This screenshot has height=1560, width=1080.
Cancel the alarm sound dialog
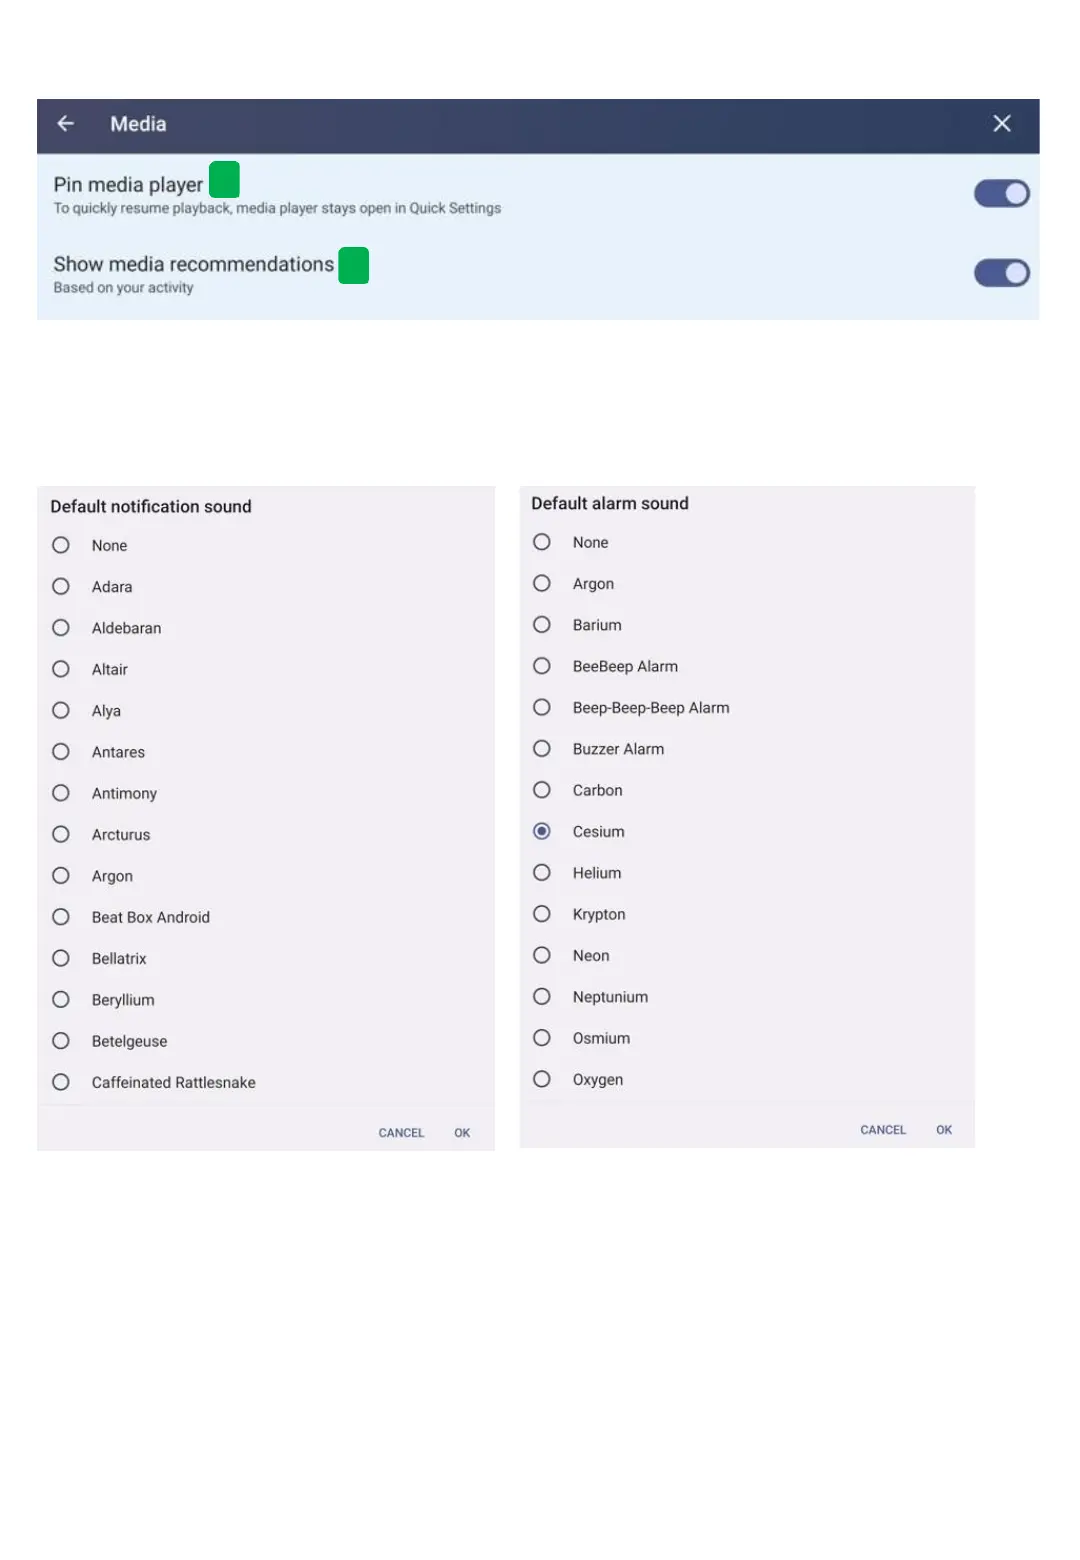tap(883, 1130)
